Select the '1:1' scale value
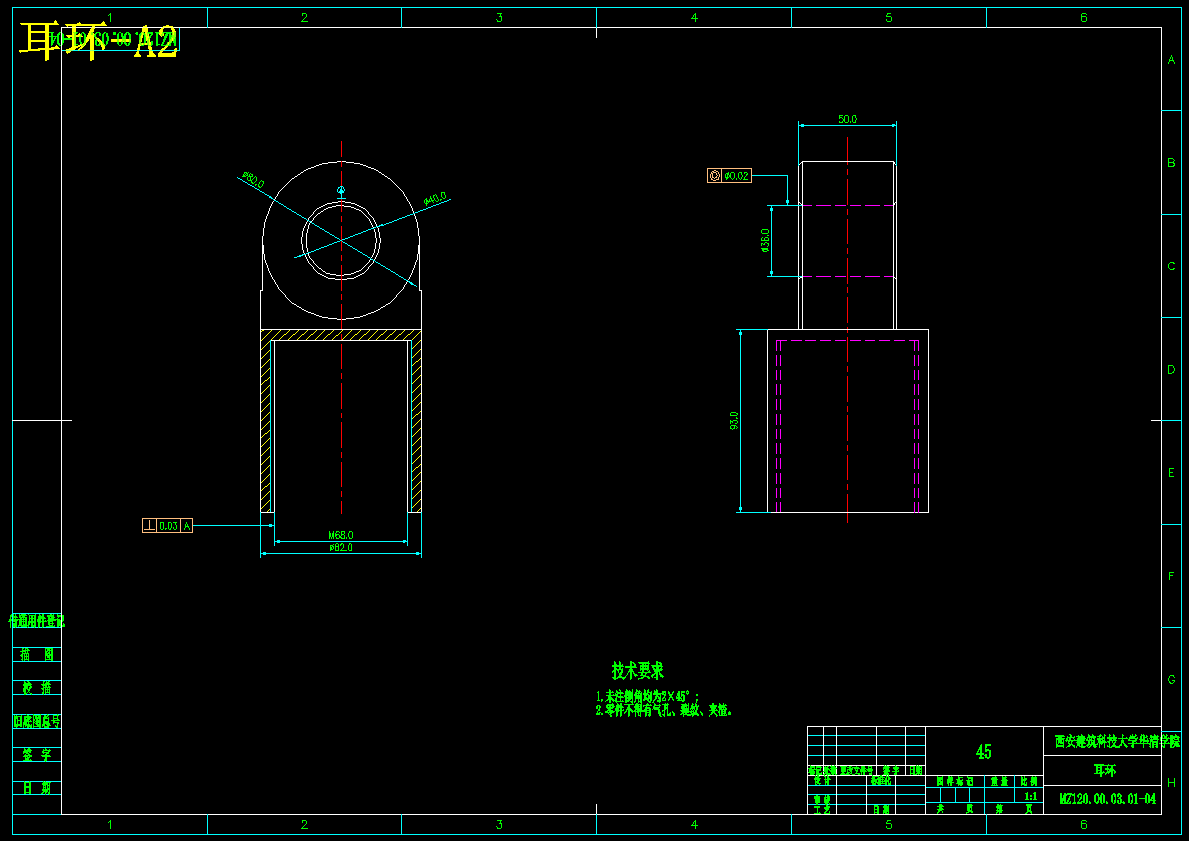The width and height of the screenshot is (1189, 841). 1031,796
